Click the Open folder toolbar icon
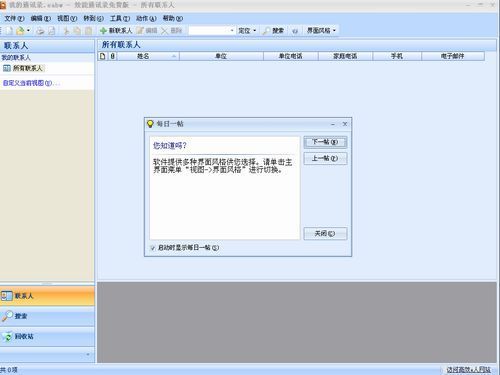The width and height of the screenshot is (500, 375). 20,31
